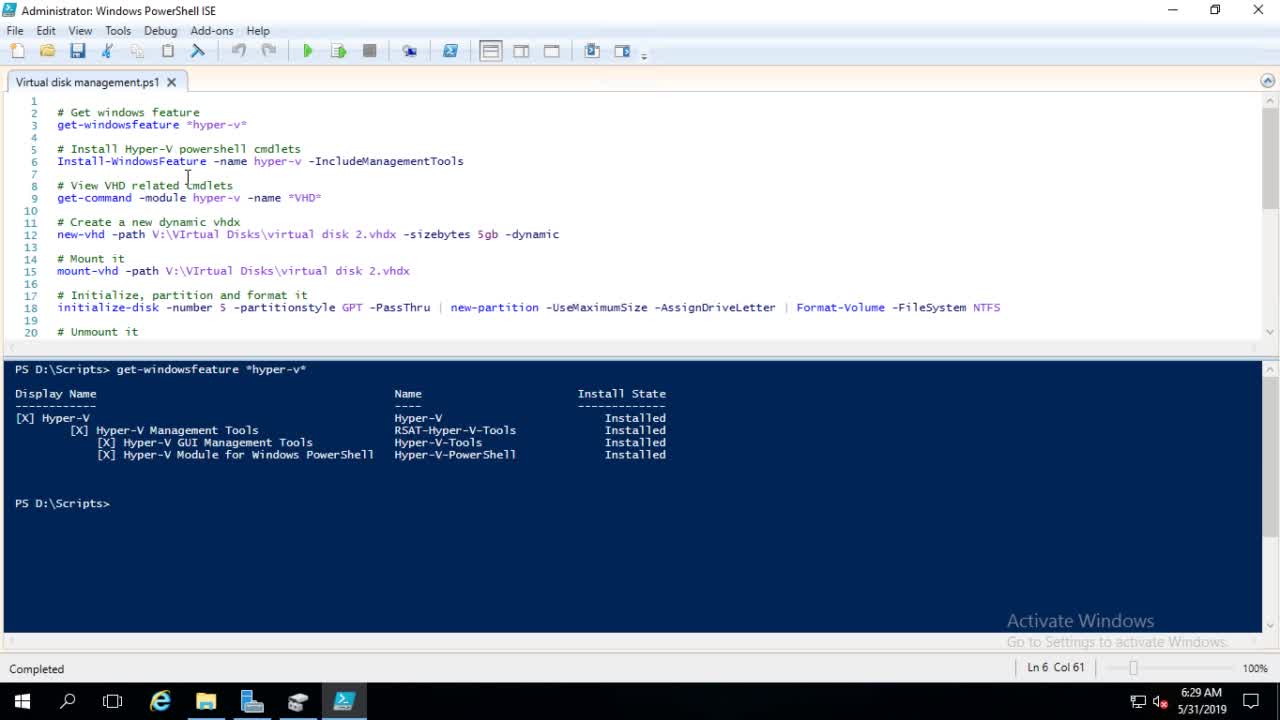
Task: Open a script with the folder icon
Action: point(47,51)
